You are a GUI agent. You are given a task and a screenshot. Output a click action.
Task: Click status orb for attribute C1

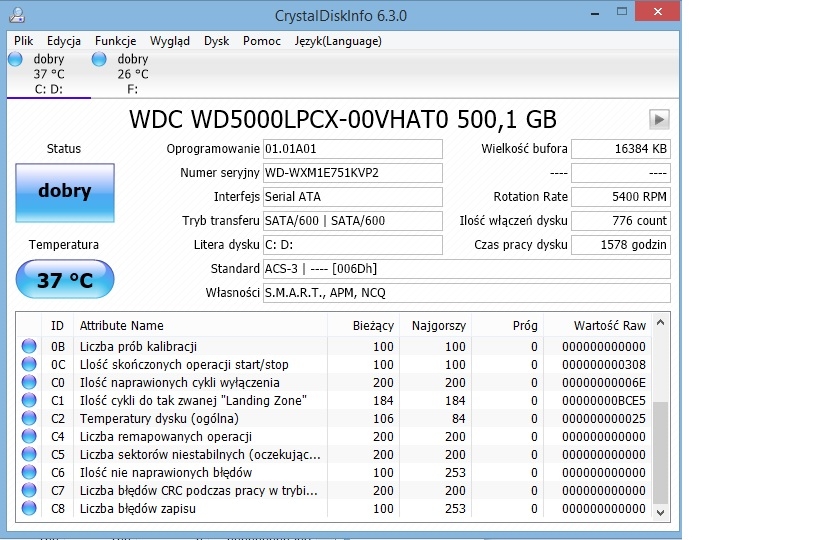[29, 400]
